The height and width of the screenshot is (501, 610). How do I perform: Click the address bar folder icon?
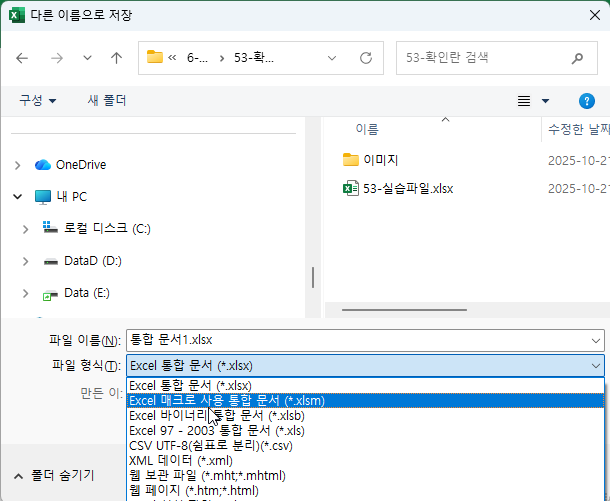pyautogui.click(x=154, y=57)
